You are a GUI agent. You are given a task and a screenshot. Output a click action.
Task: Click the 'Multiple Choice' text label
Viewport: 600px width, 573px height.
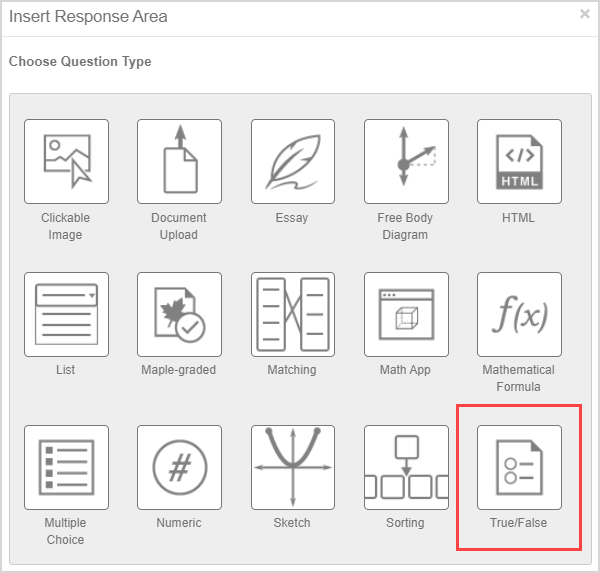pyautogui.click(x=65, y=531)
